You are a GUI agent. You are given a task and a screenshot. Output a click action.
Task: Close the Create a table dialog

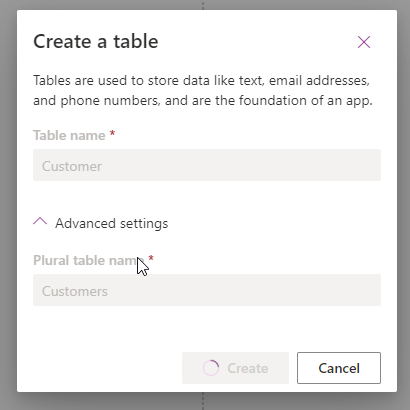(364, 42)
